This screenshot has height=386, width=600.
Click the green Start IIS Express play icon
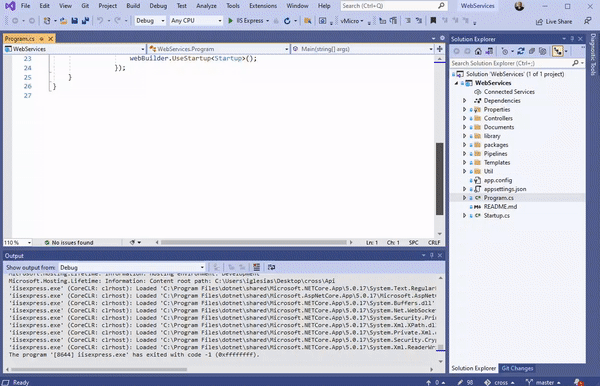[230, 21]
